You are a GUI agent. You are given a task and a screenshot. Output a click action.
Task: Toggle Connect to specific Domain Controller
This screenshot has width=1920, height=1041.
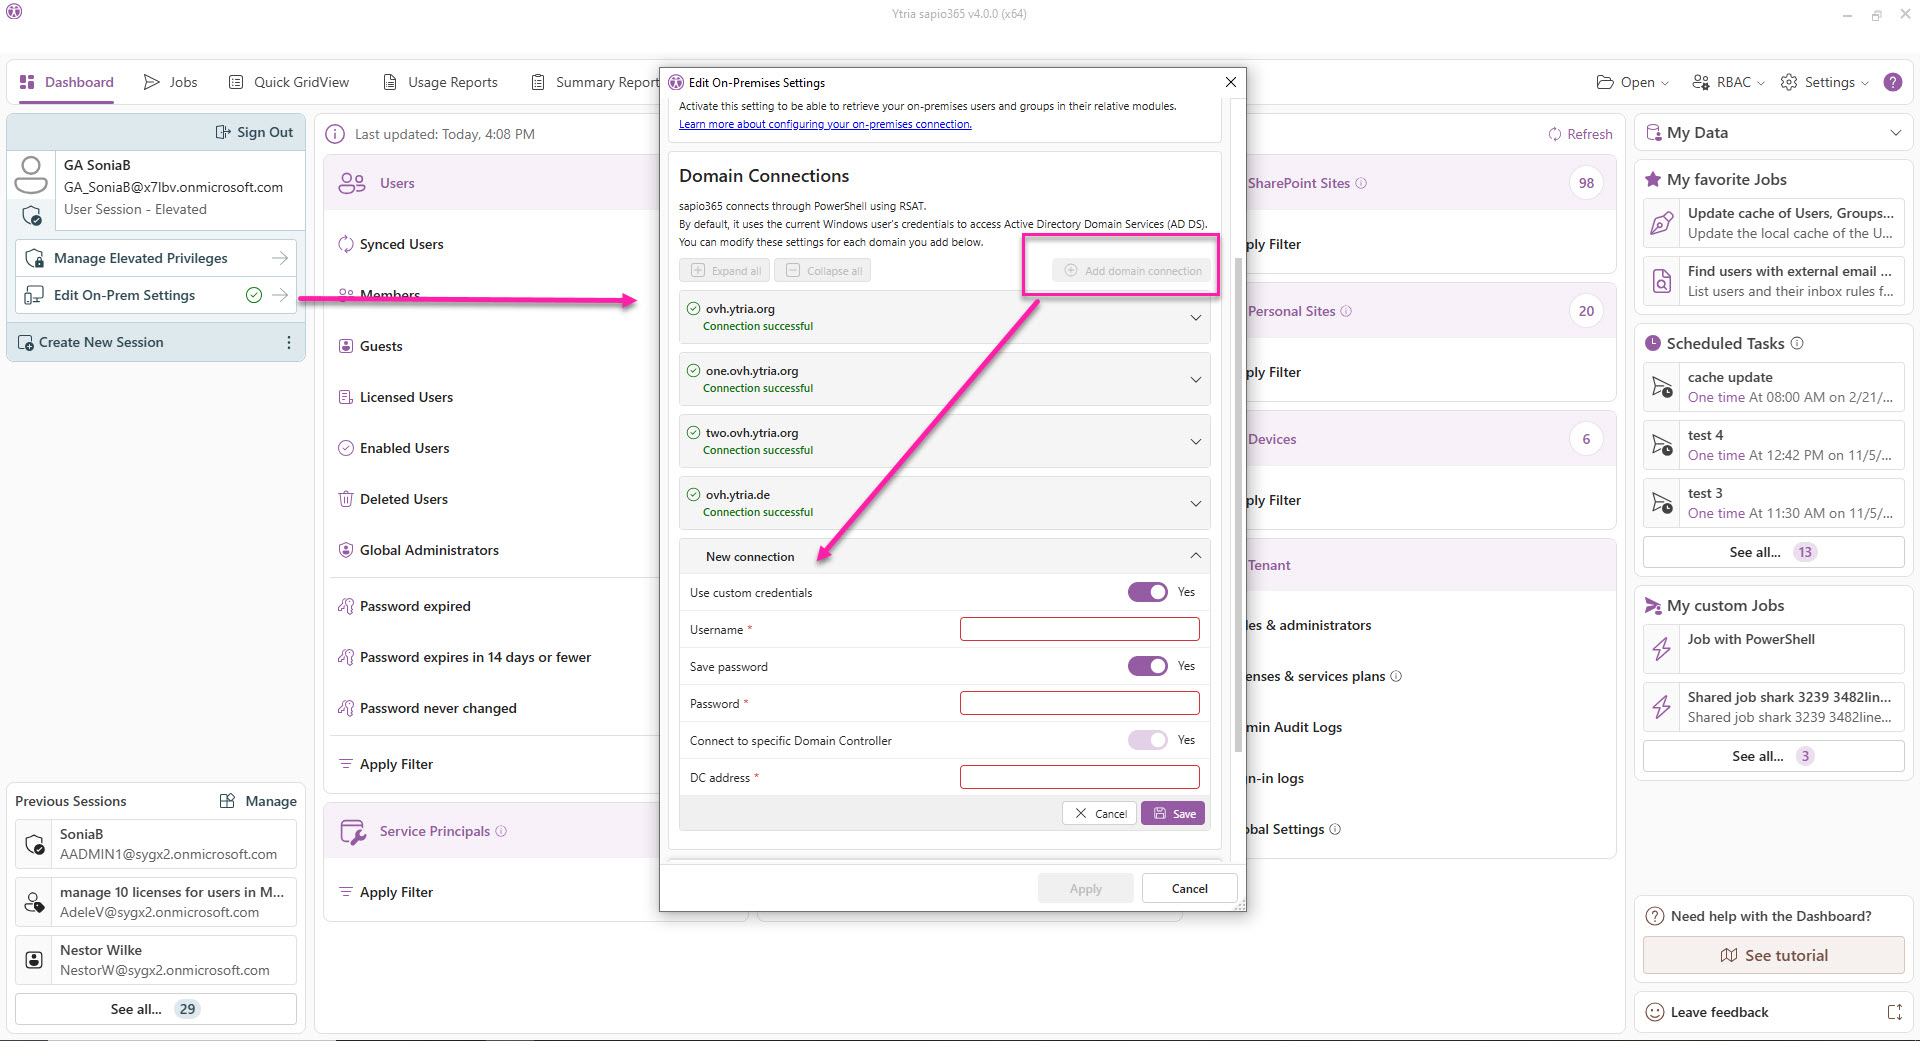tap(1147, 740)
